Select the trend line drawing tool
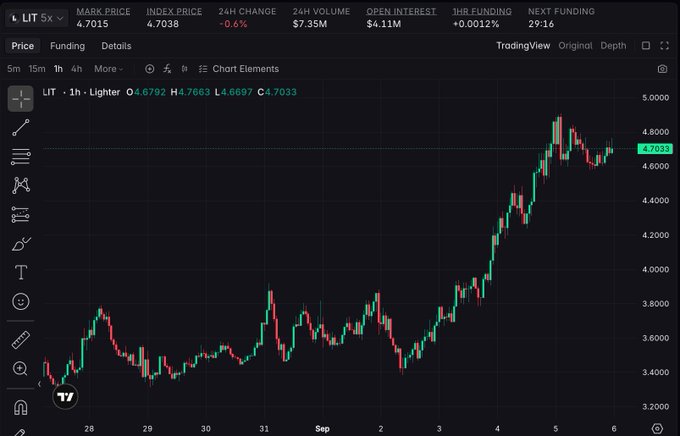680x436 pixels. [20, 128]
